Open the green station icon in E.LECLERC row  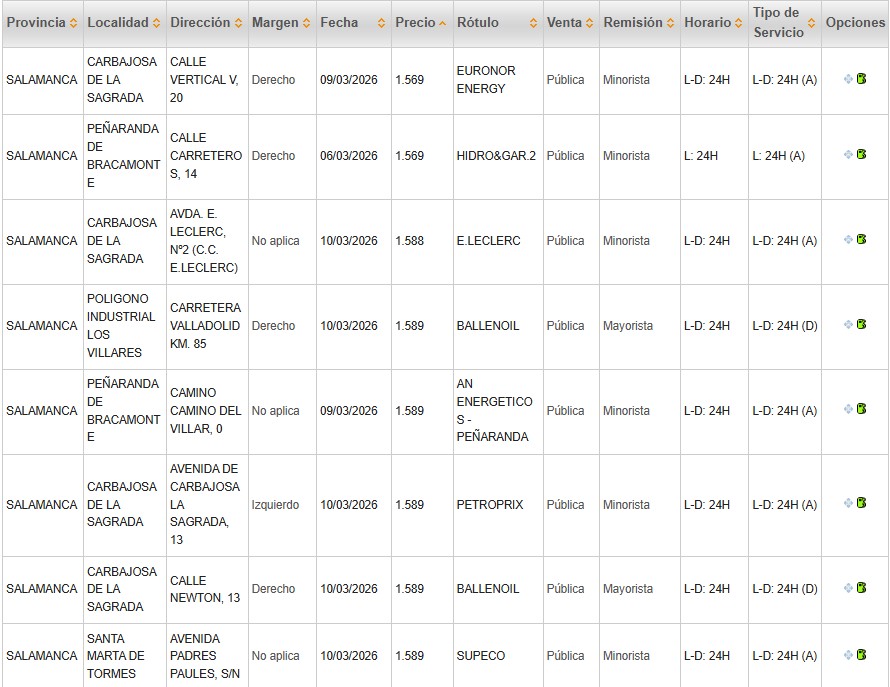862,240
